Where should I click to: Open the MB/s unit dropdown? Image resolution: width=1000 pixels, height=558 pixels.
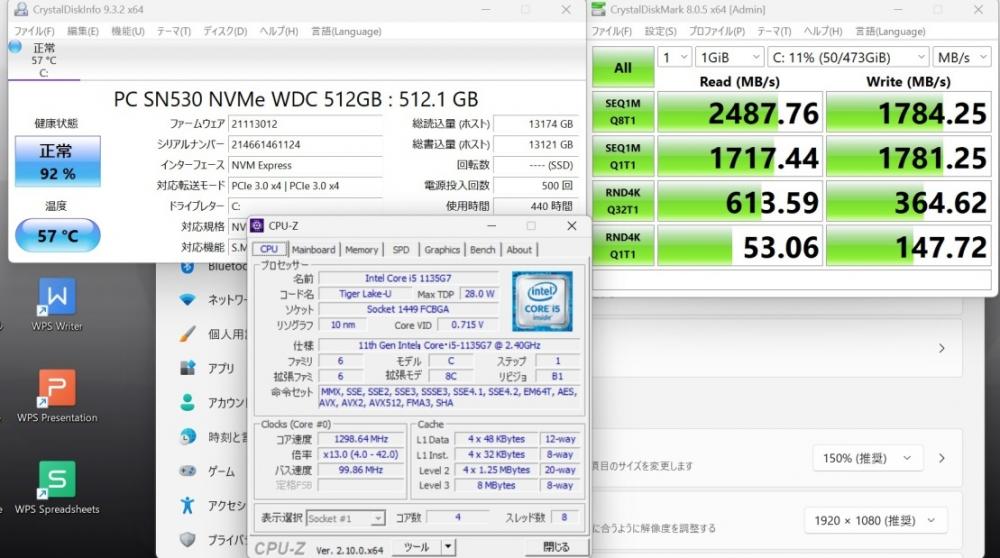coord(962,57)
